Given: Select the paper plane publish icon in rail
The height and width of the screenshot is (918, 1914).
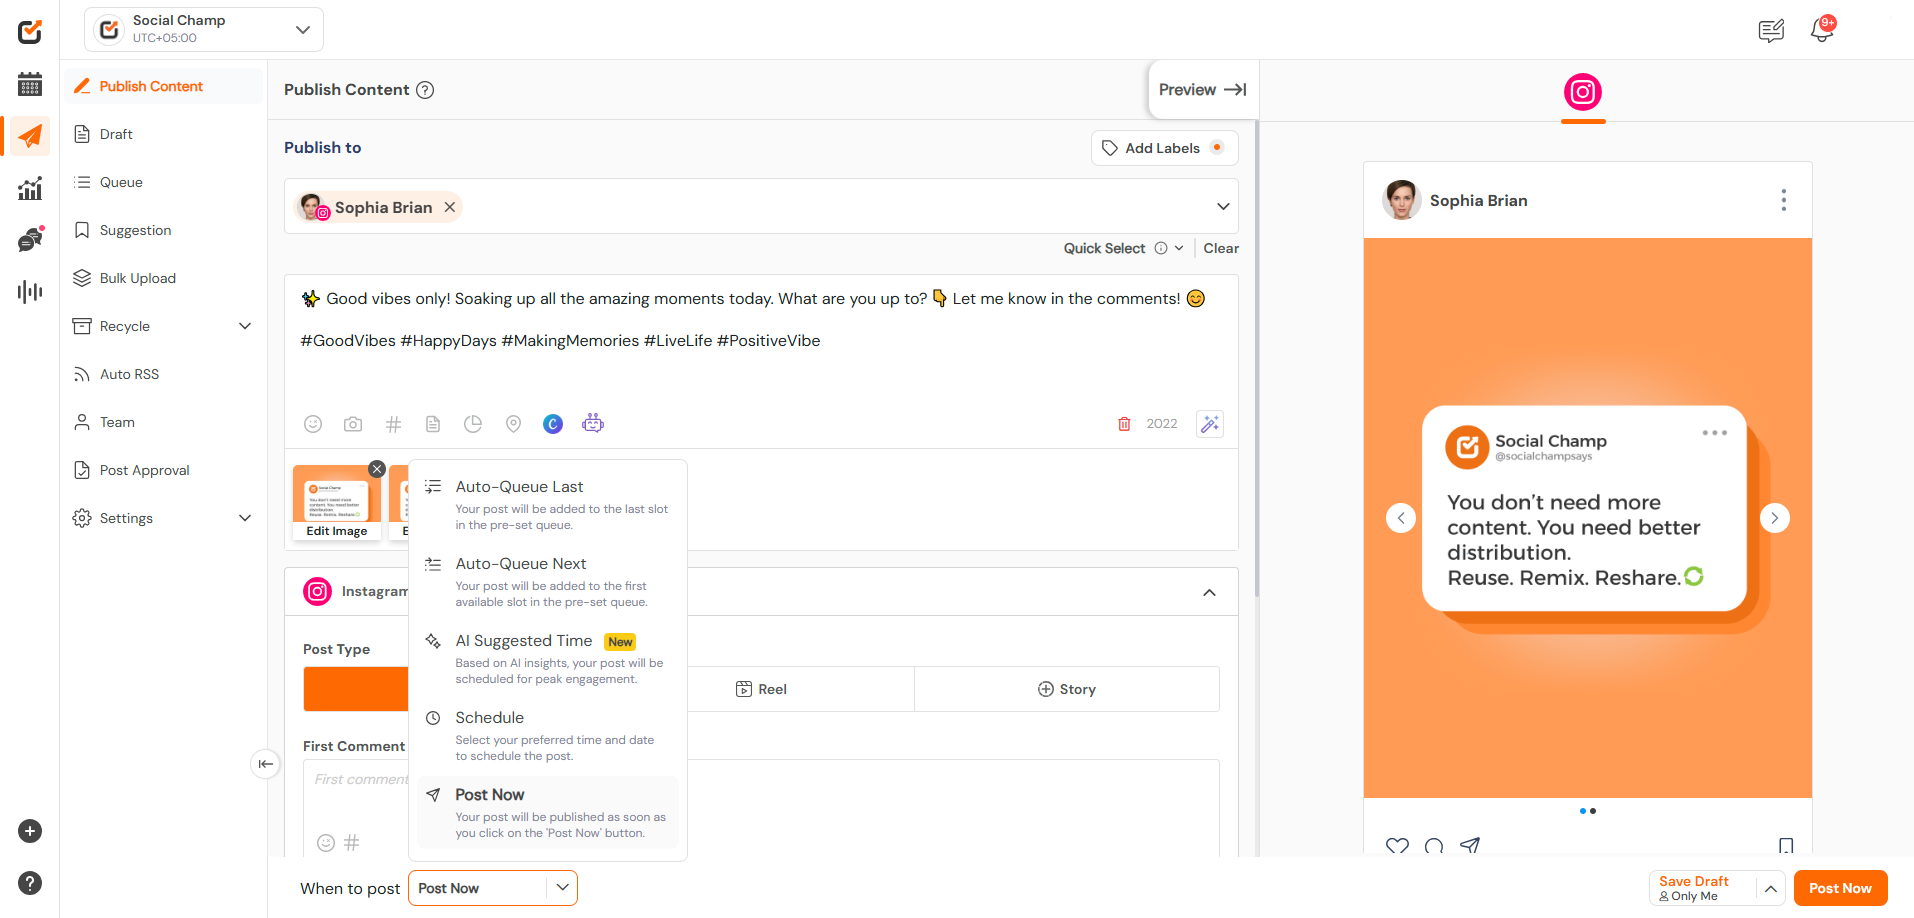Looking at the screenshot, I should 30,136.
